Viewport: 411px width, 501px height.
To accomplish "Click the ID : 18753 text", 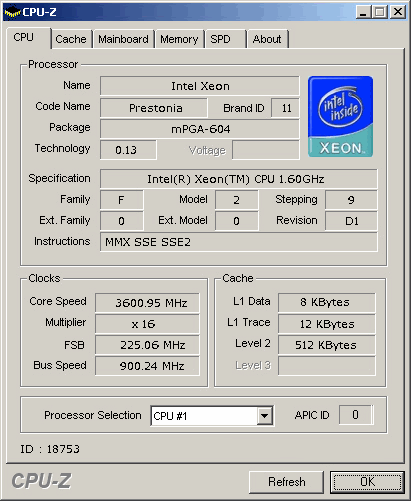I will coord(50,449).
